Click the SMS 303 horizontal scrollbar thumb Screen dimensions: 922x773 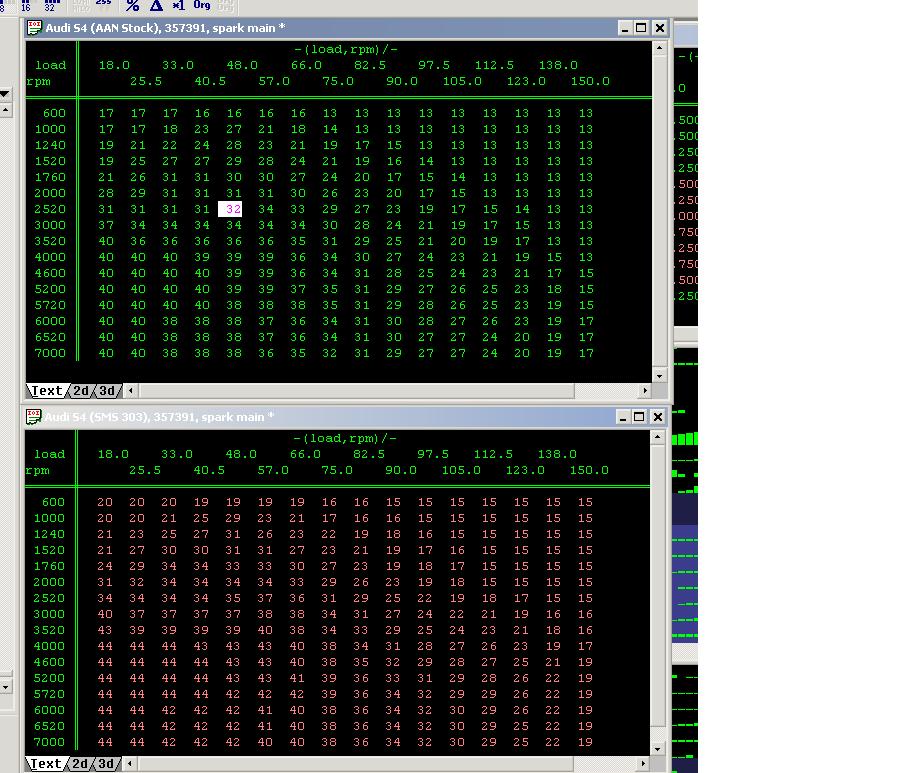tap(355, 764)
